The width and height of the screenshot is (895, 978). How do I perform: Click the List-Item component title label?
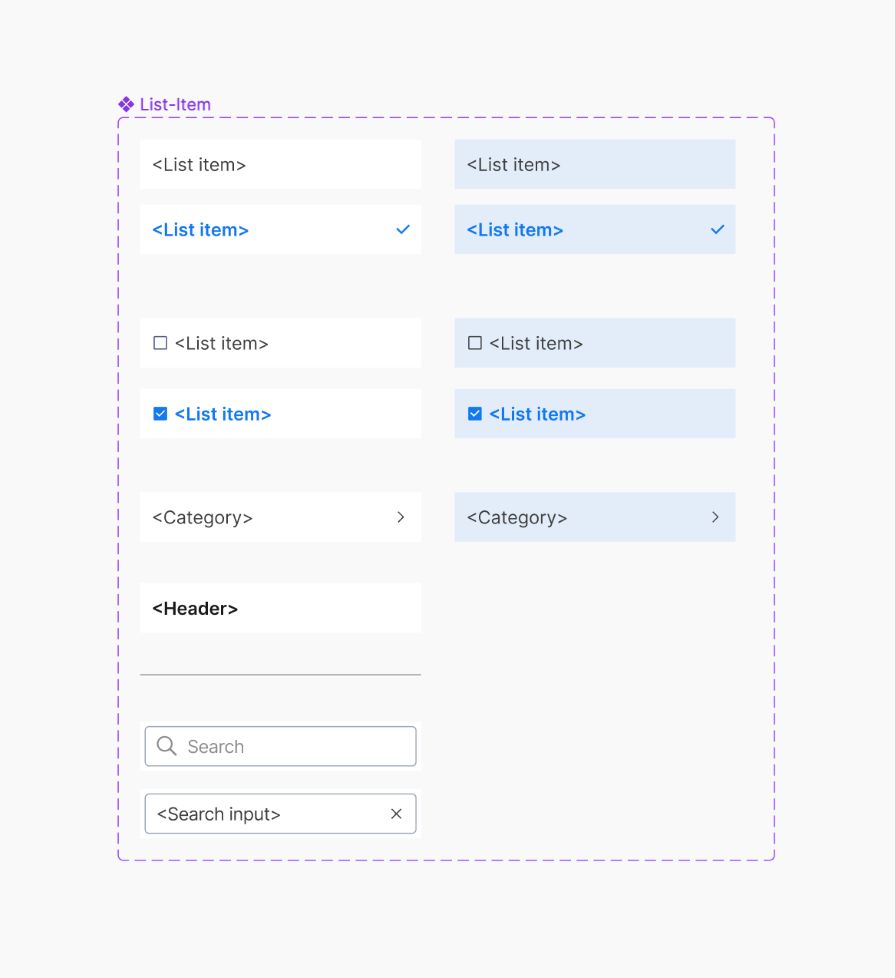point(175,104)
